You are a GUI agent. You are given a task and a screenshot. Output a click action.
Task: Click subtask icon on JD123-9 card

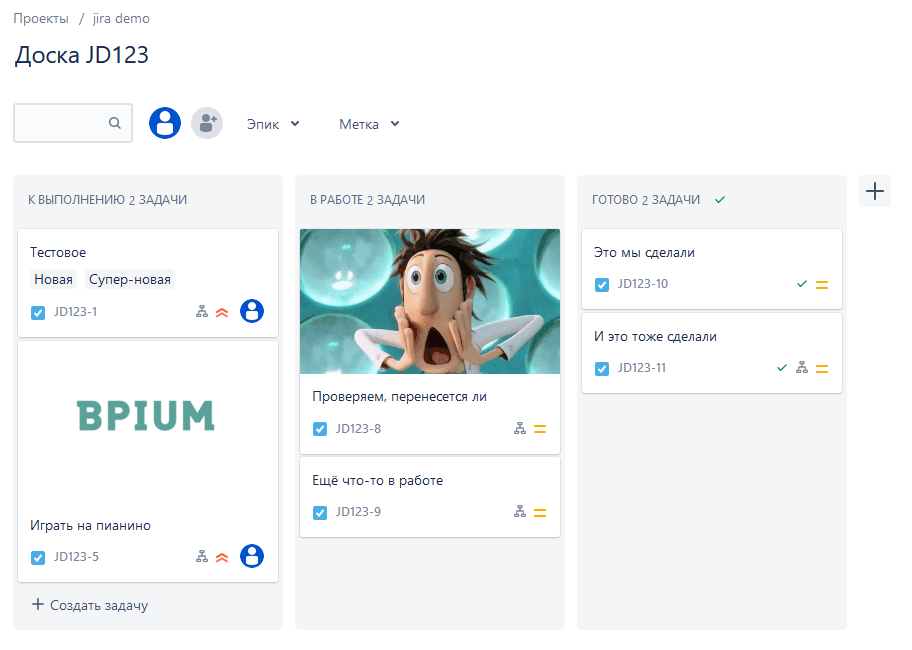pyautogui.click(x=520, y=512)
